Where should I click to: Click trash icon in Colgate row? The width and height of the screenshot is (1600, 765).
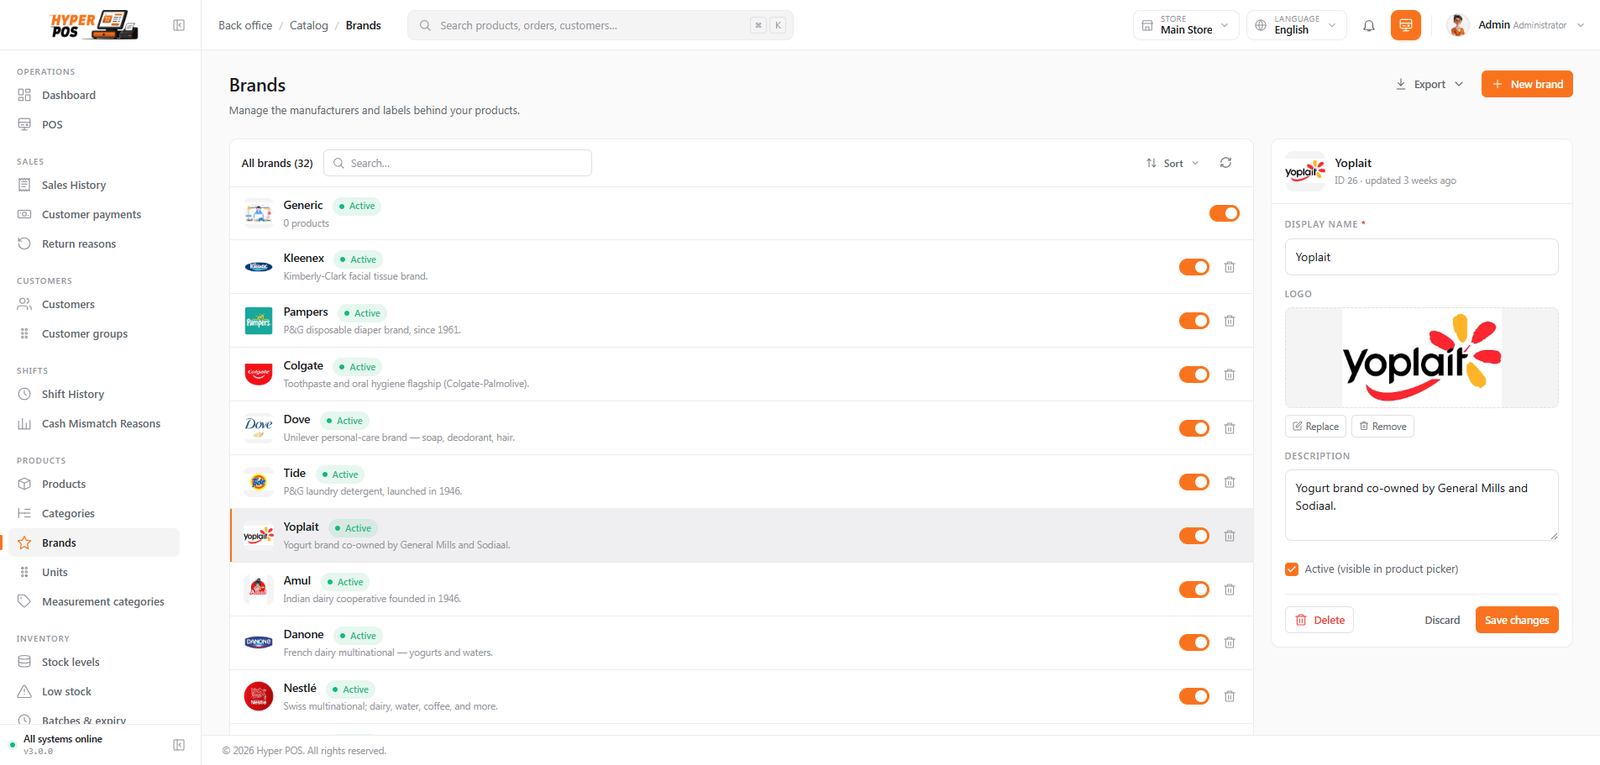pos(1229,375)
